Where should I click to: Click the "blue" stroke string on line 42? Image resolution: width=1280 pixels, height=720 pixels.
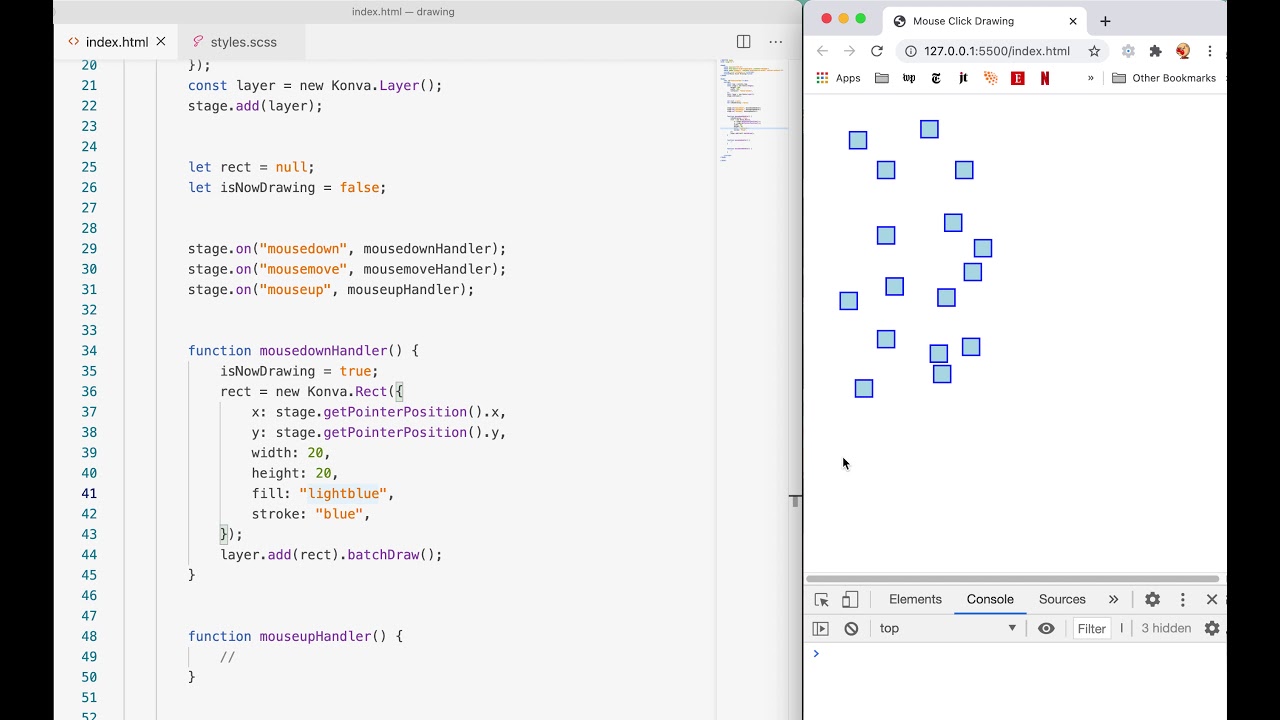(x=339, y=514)
